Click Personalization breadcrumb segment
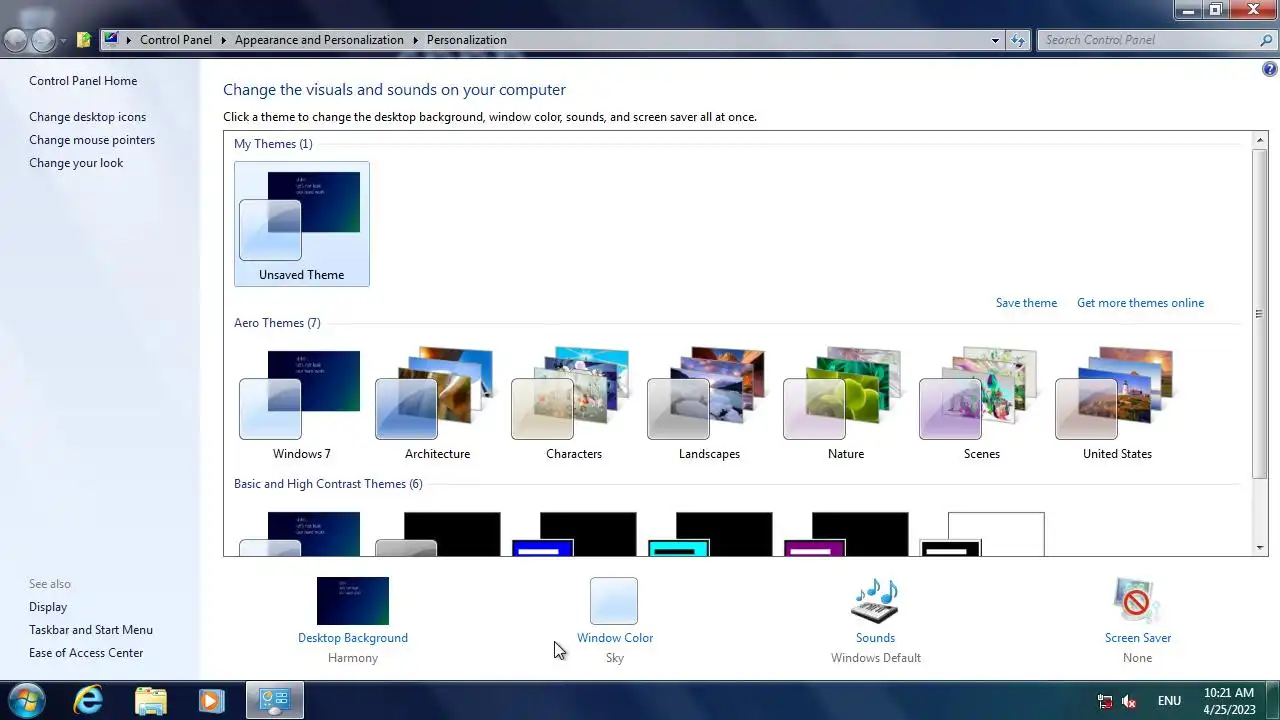Viewport: 1280px width, 720px height. (467, 40)
